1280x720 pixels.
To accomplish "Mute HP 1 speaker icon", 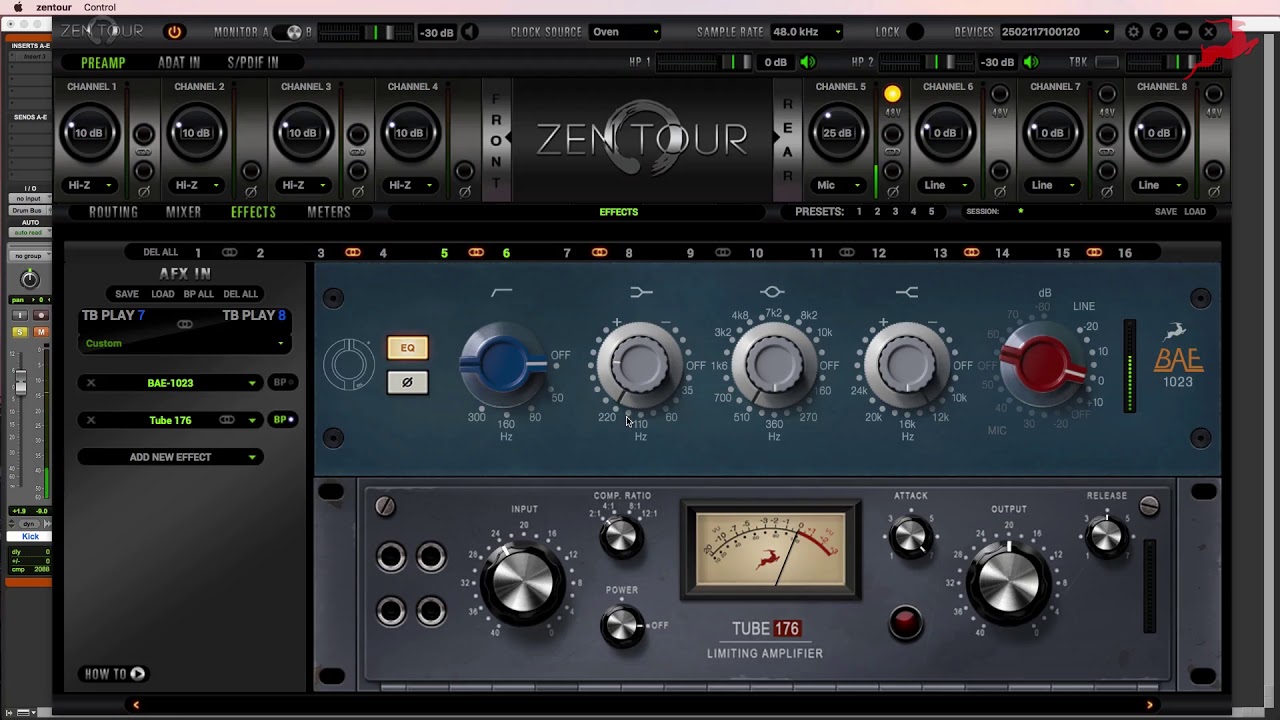I will pyautogui.click(x=808, y=62).
